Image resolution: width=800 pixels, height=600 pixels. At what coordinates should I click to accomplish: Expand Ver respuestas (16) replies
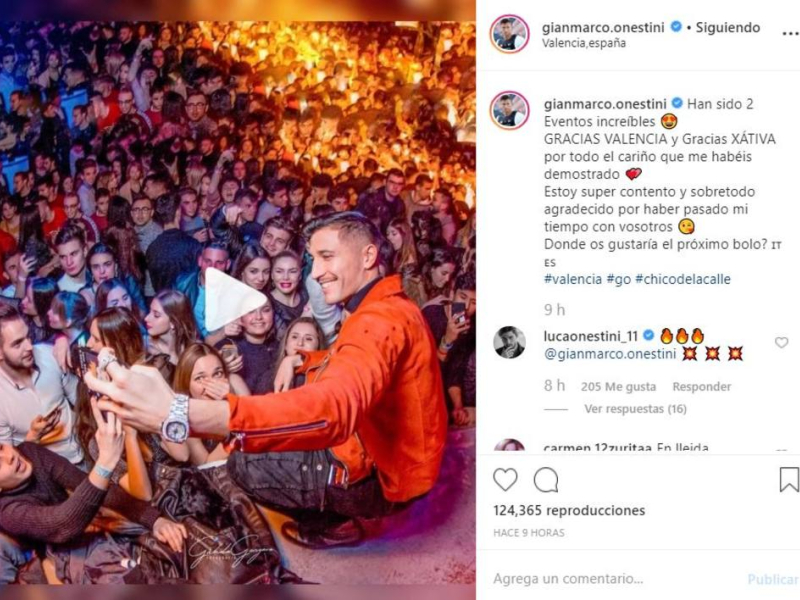pyautogui.click(x=635, y=409)
